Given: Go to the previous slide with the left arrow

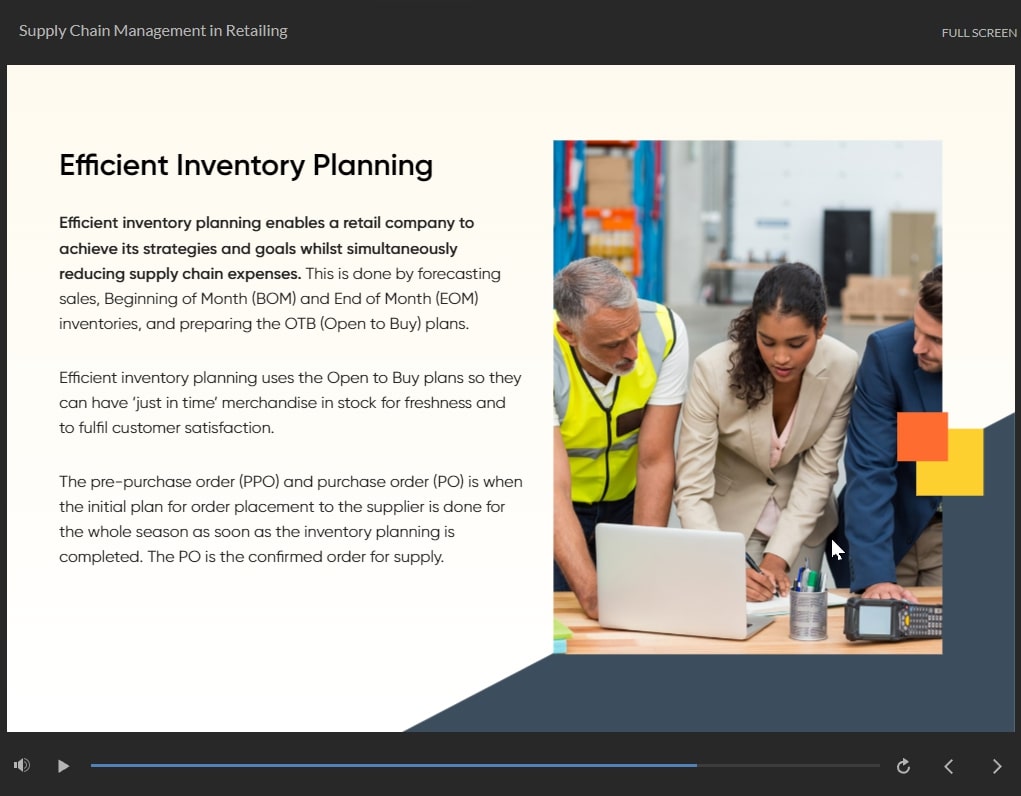Looking at the screenshot, I should click(949, 766).
